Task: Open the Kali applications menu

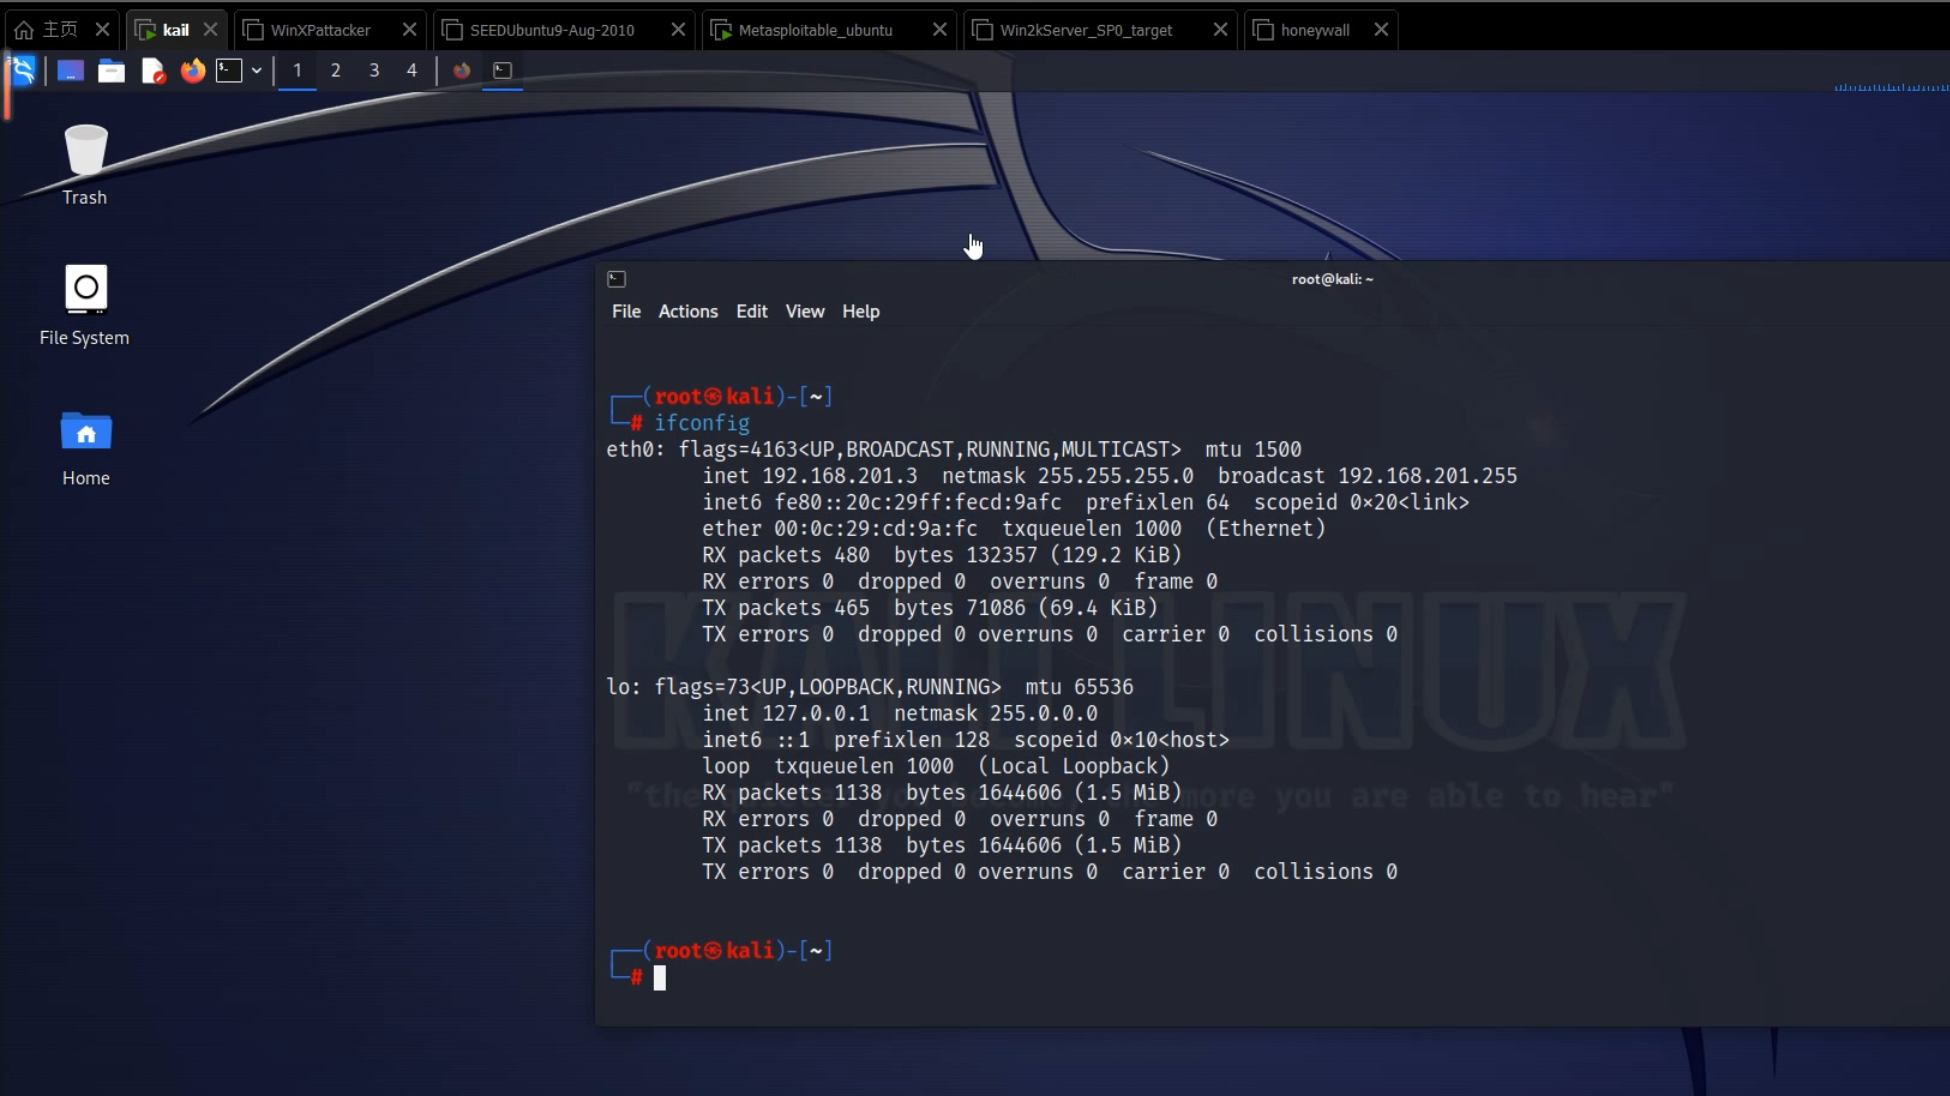Action: click(x=23, y=70)
